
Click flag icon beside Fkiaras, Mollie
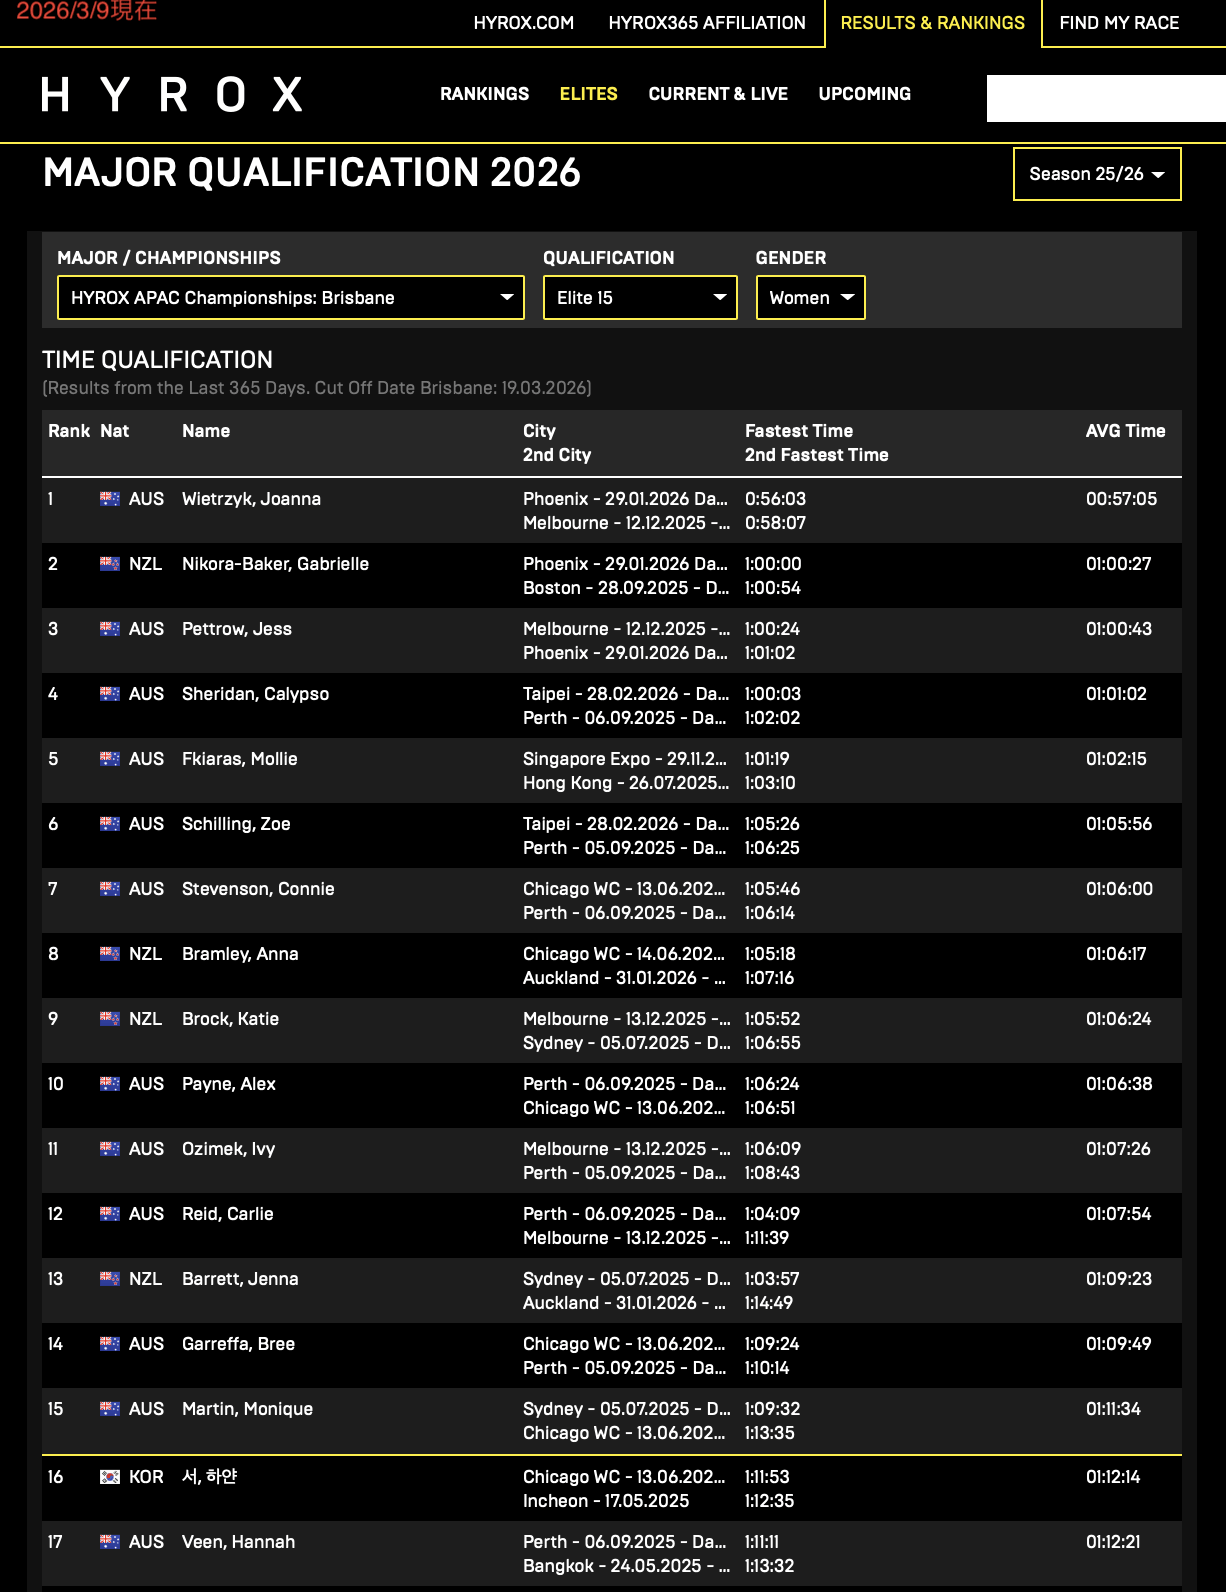tap(110, 759)
